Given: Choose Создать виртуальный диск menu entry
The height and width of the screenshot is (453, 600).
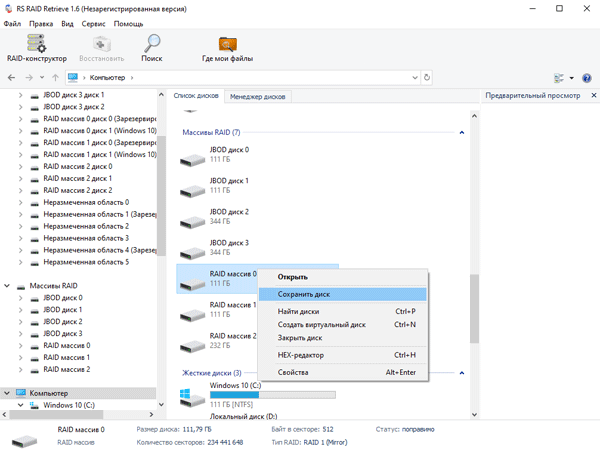Looking at the screenshot, I should [343, 324].
